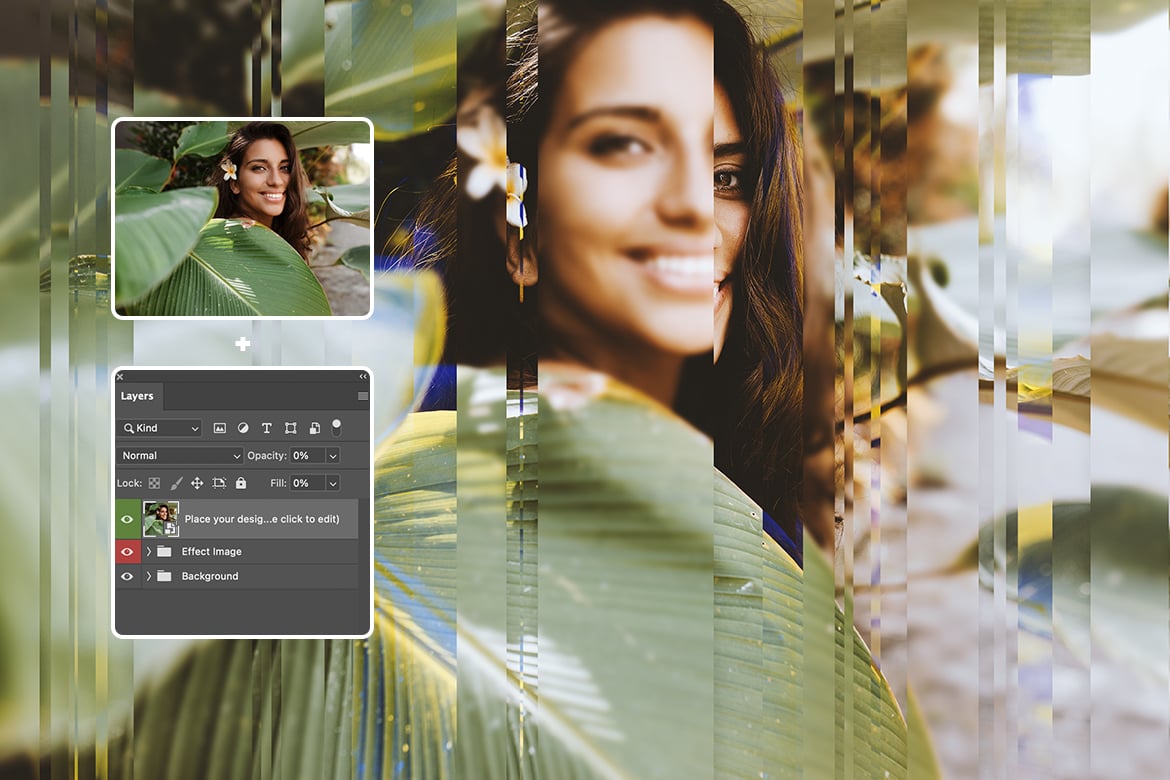Expand the Background group

click(149, 576)
